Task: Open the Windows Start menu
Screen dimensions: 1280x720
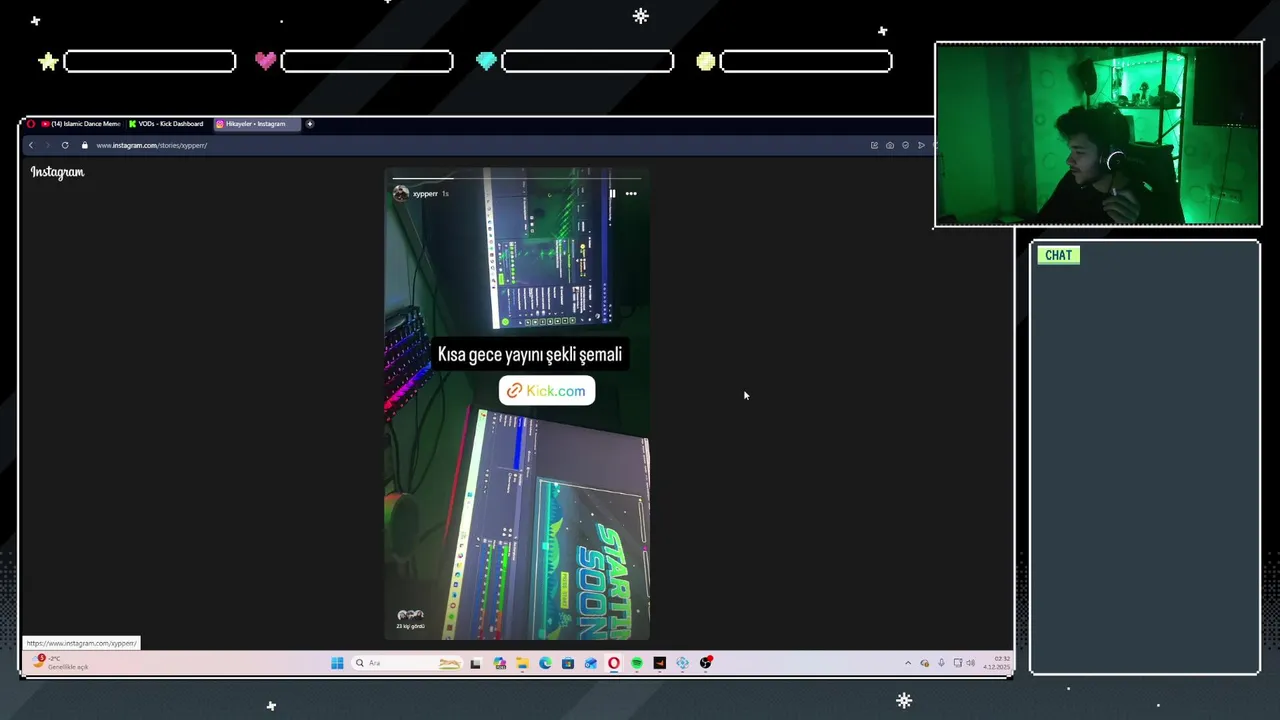Action: [337, 663]
